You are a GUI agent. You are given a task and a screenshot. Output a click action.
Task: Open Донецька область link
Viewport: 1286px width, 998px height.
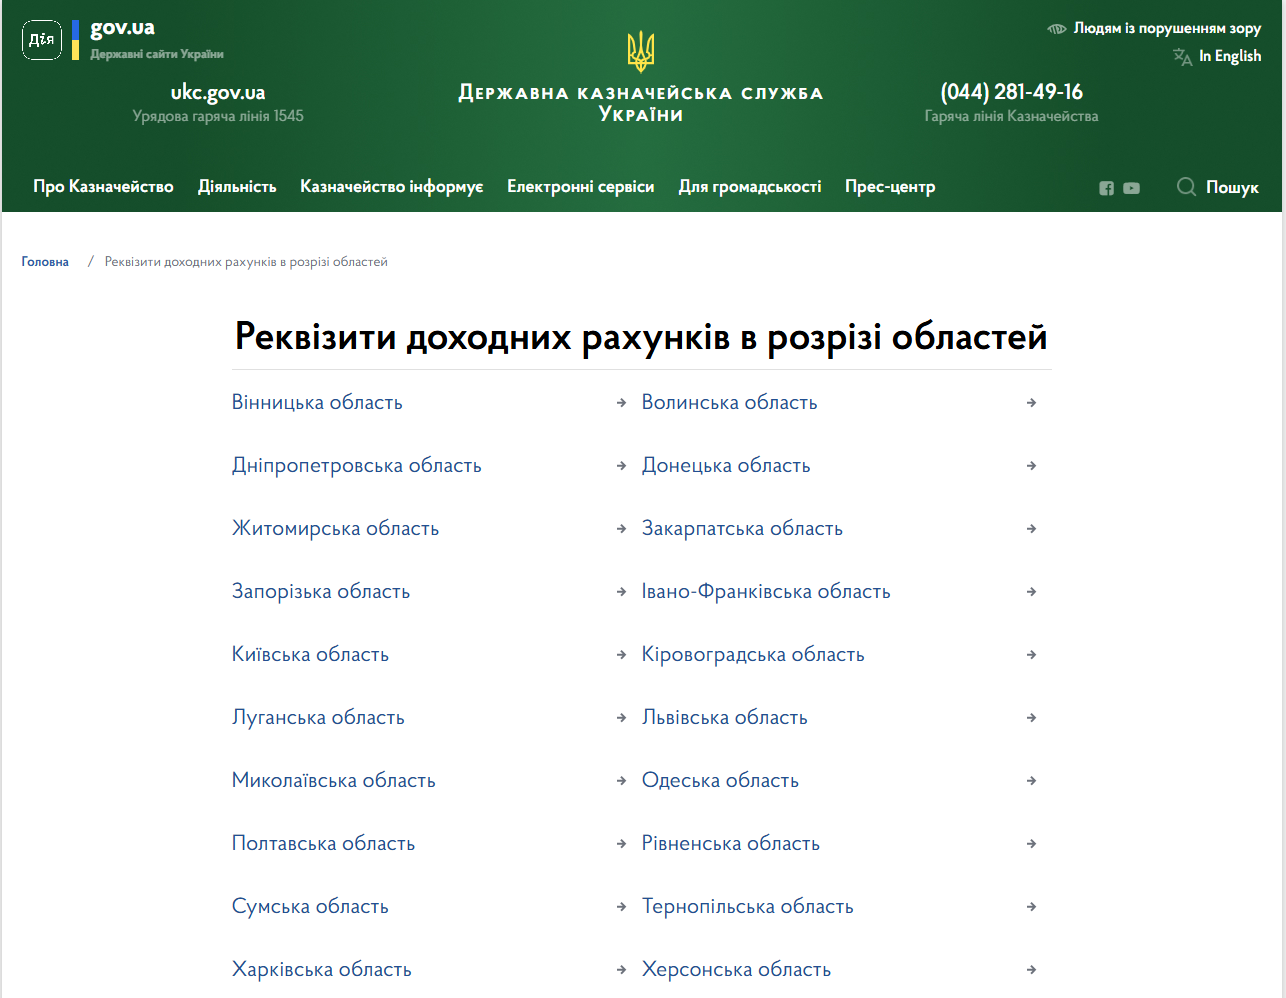[726, 465]
